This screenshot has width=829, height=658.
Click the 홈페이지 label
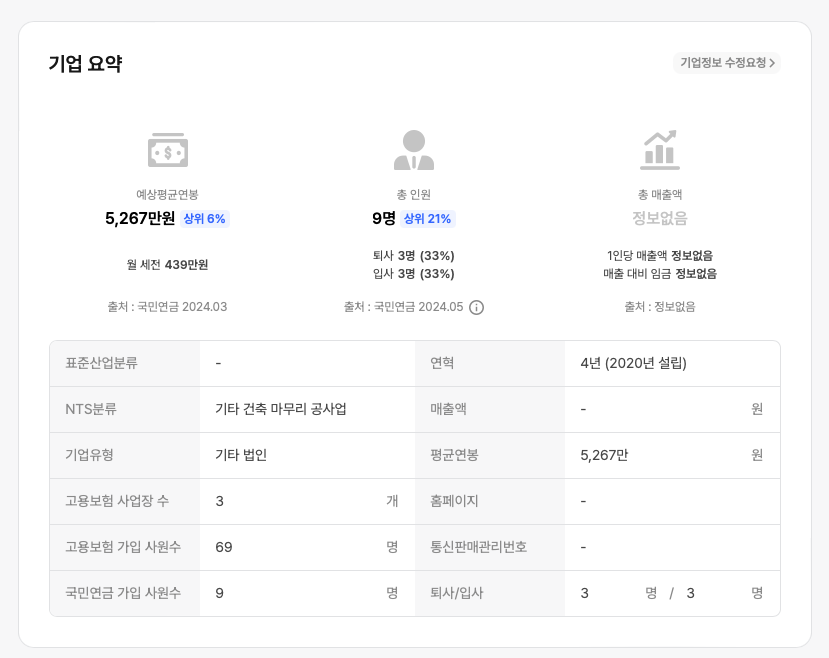[454, 501]
